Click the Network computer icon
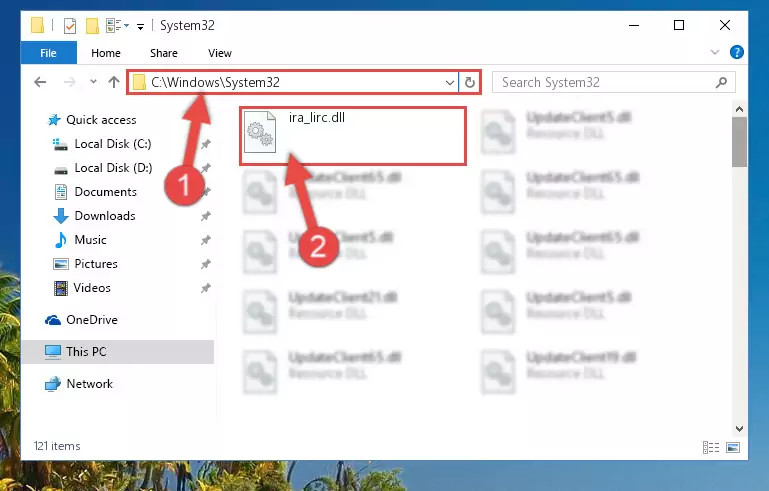This screenshot has height=491, width=769. pos(53,384)
